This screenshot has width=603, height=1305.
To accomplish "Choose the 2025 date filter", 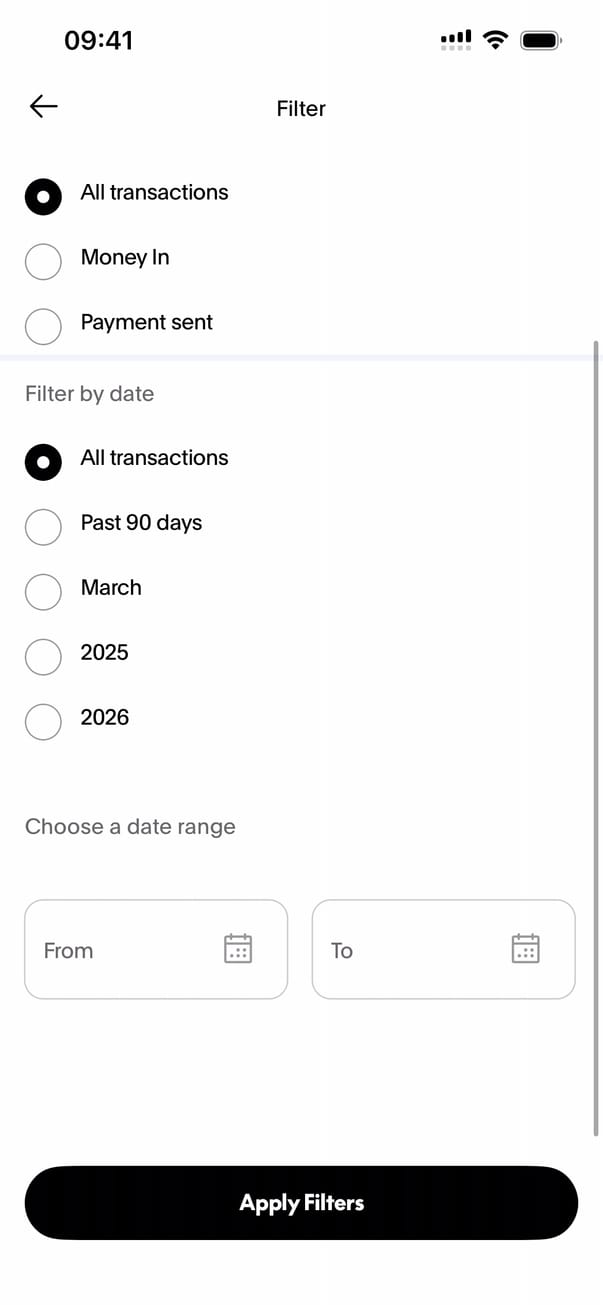I will click(43, 655).
